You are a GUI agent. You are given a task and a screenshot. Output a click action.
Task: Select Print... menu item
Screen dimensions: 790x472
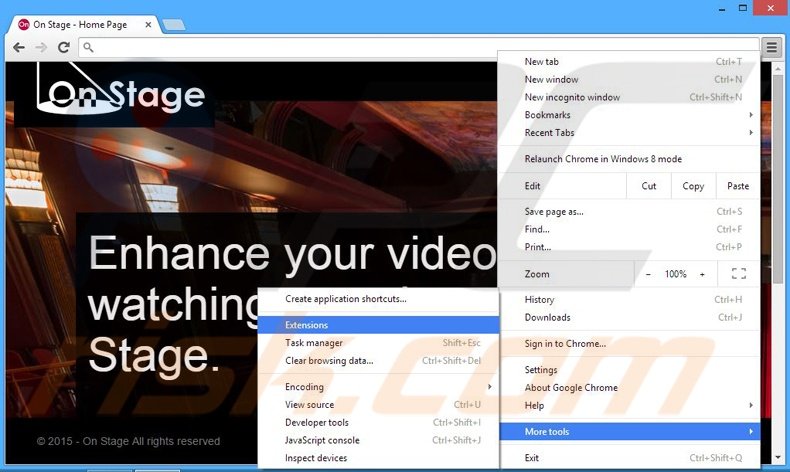pyautogui.click(x=628, y=247)
